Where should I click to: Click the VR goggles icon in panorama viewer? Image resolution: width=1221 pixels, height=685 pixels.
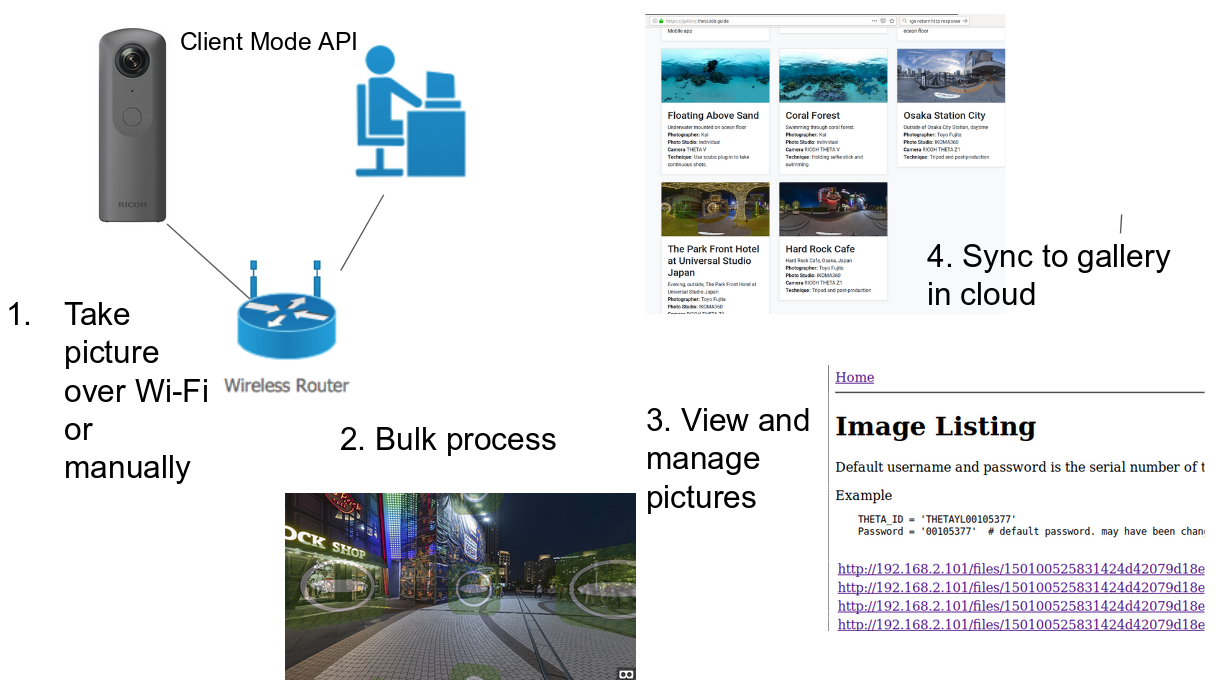pos(626,674)
